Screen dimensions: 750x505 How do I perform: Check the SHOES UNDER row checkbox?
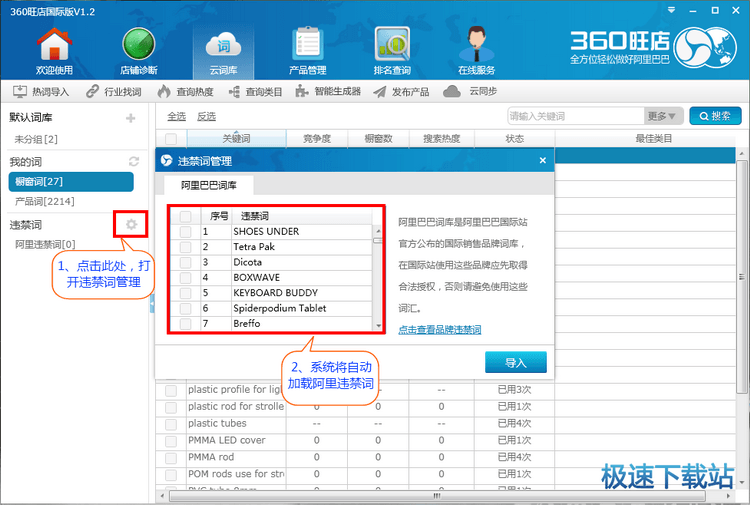[x=186, y=232]
